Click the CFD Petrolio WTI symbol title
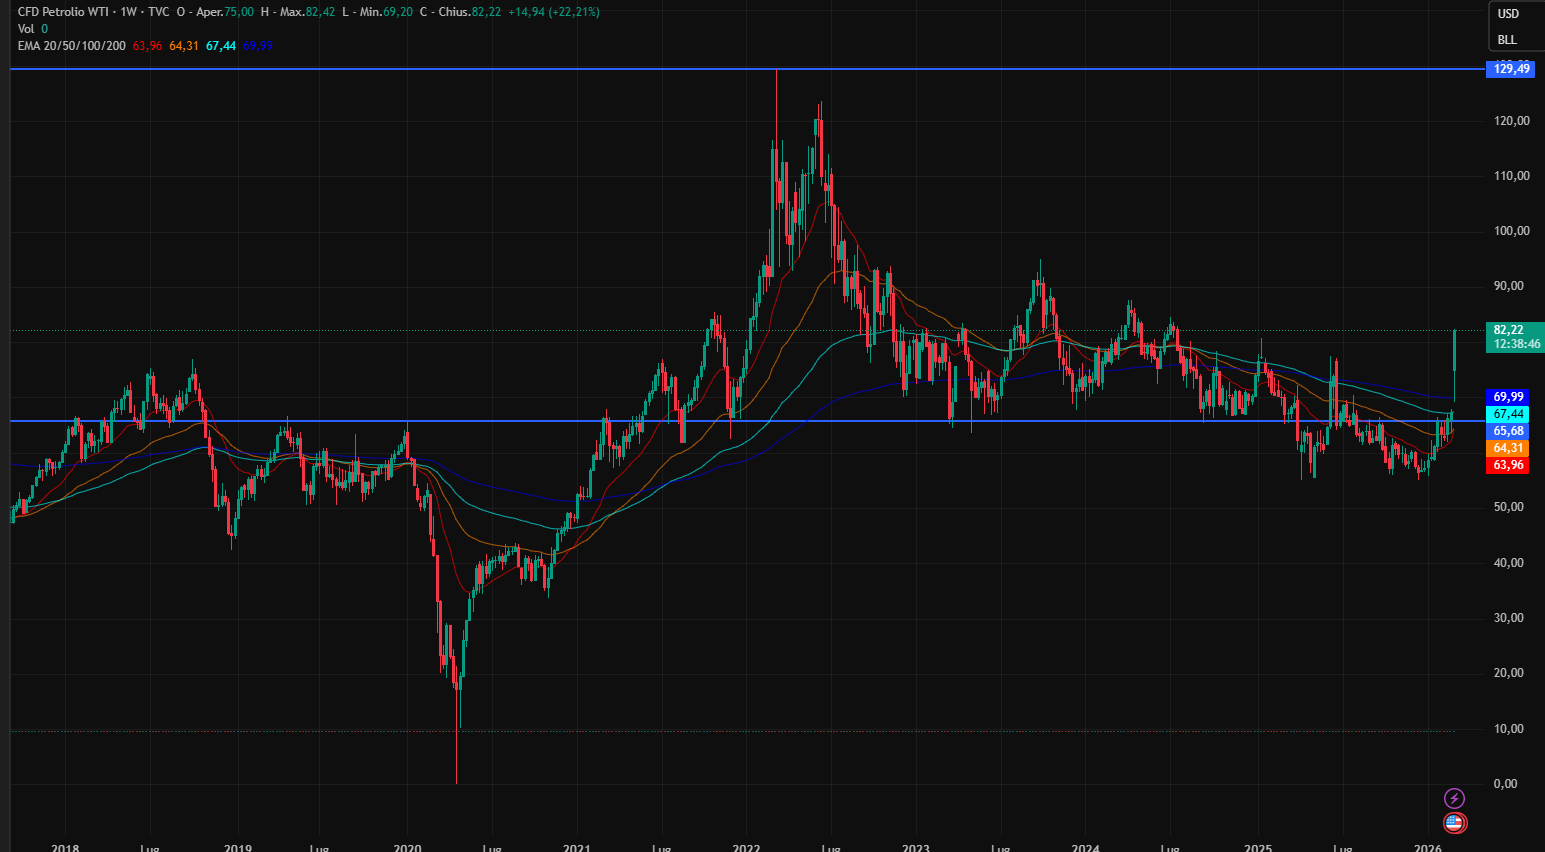The height and width of the screenshot is (852, 1545). pyautogui.click(x=63, y=12)
